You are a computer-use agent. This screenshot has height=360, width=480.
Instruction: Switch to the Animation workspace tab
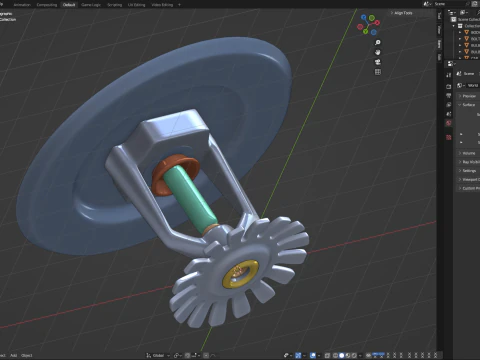point(22,5)
